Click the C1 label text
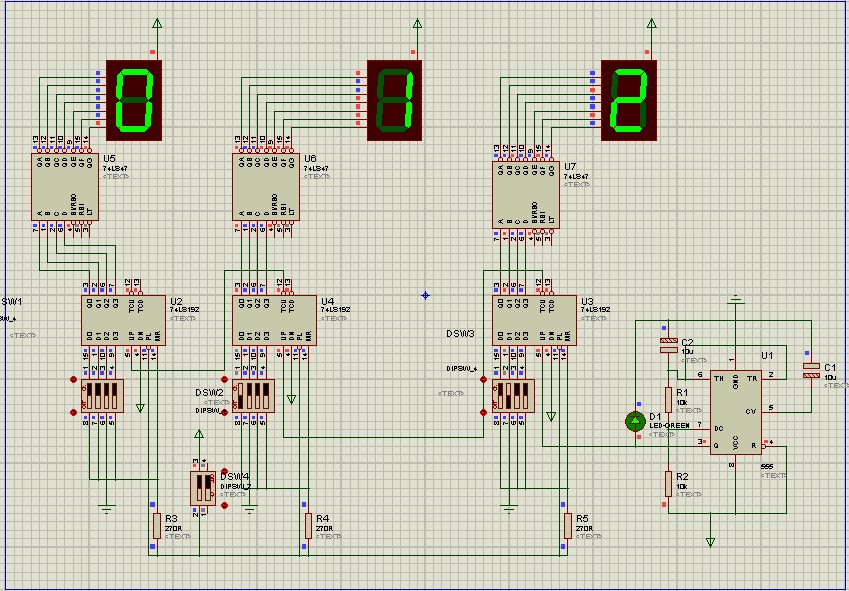 [830, 368]
